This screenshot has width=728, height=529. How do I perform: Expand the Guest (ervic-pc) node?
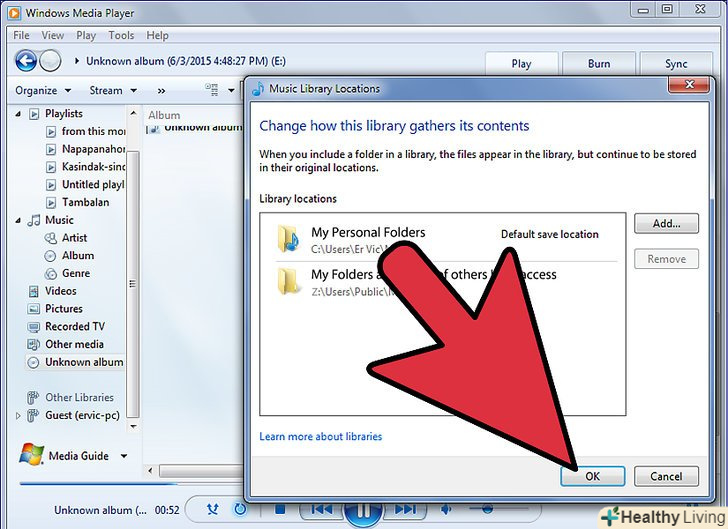[18, 415]
